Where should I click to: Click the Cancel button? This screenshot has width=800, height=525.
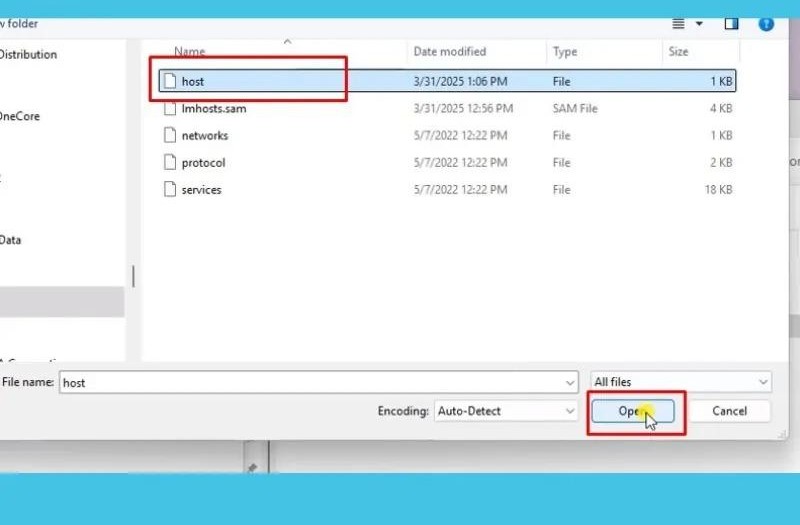[x=729, y=411]
